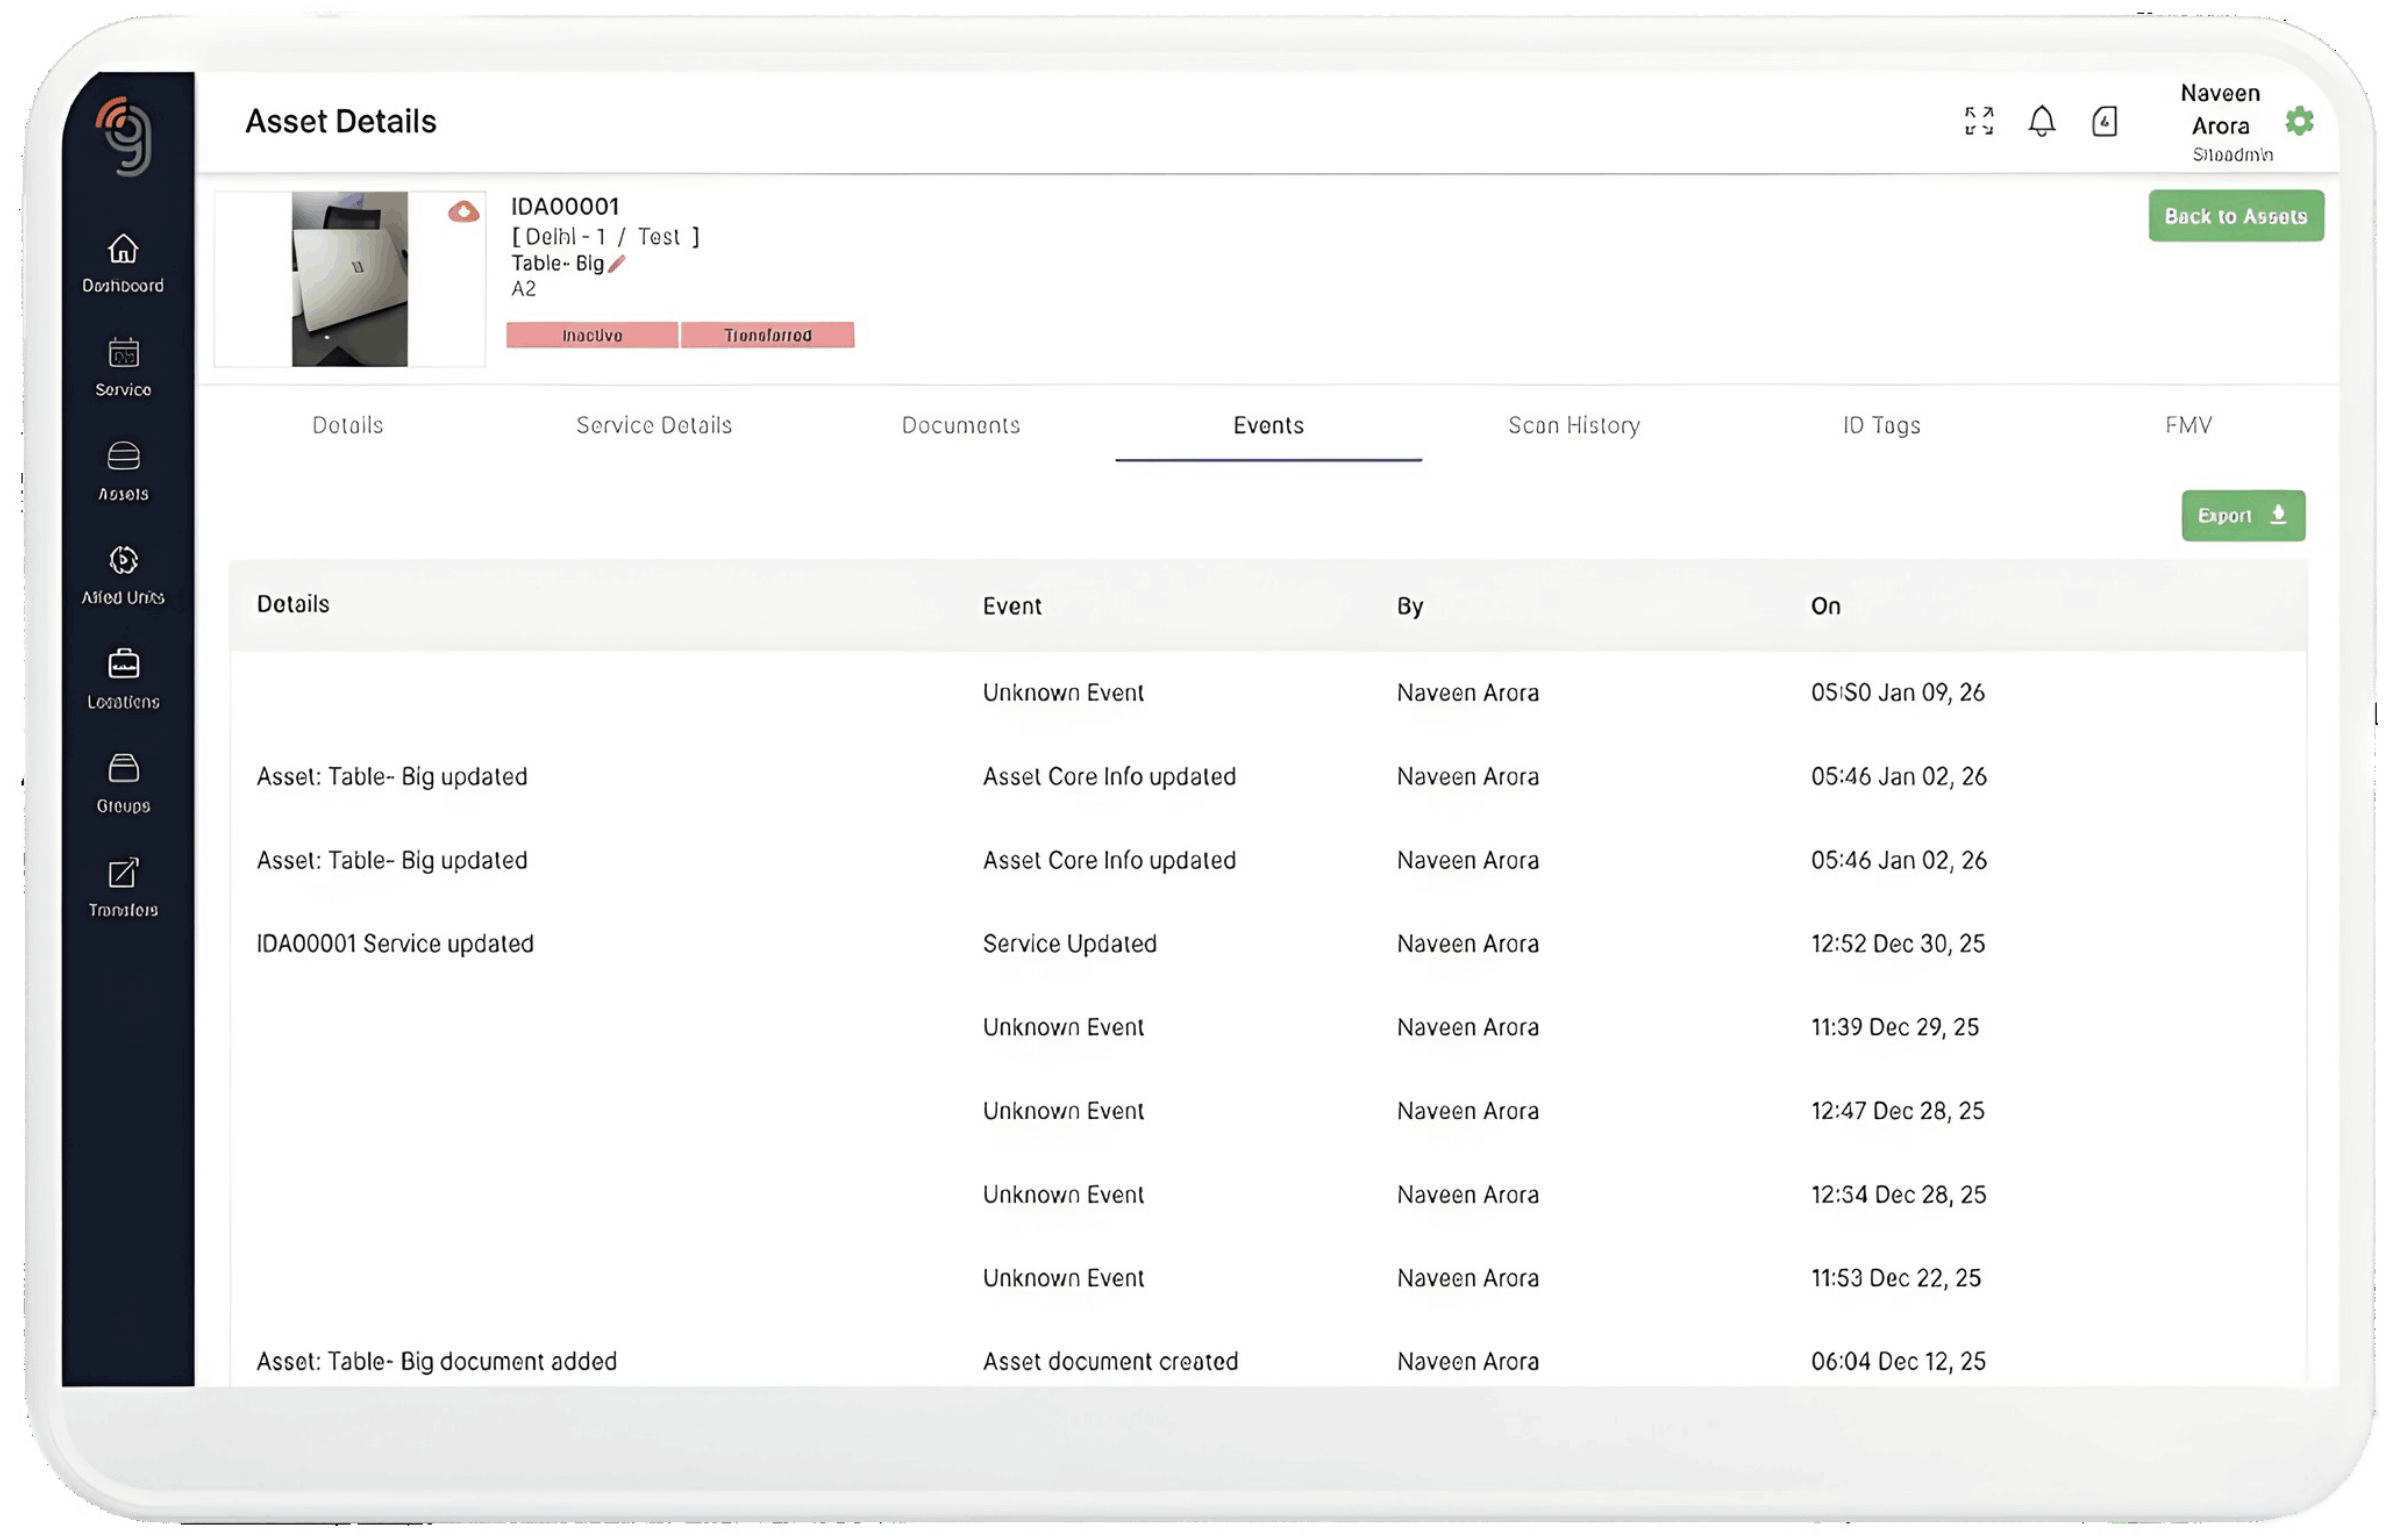Screen dimensions: 2400x1536
Task: Click the pencil edit icon beside Table- Big
Action: pyautogui.click(x=617, y=264)
